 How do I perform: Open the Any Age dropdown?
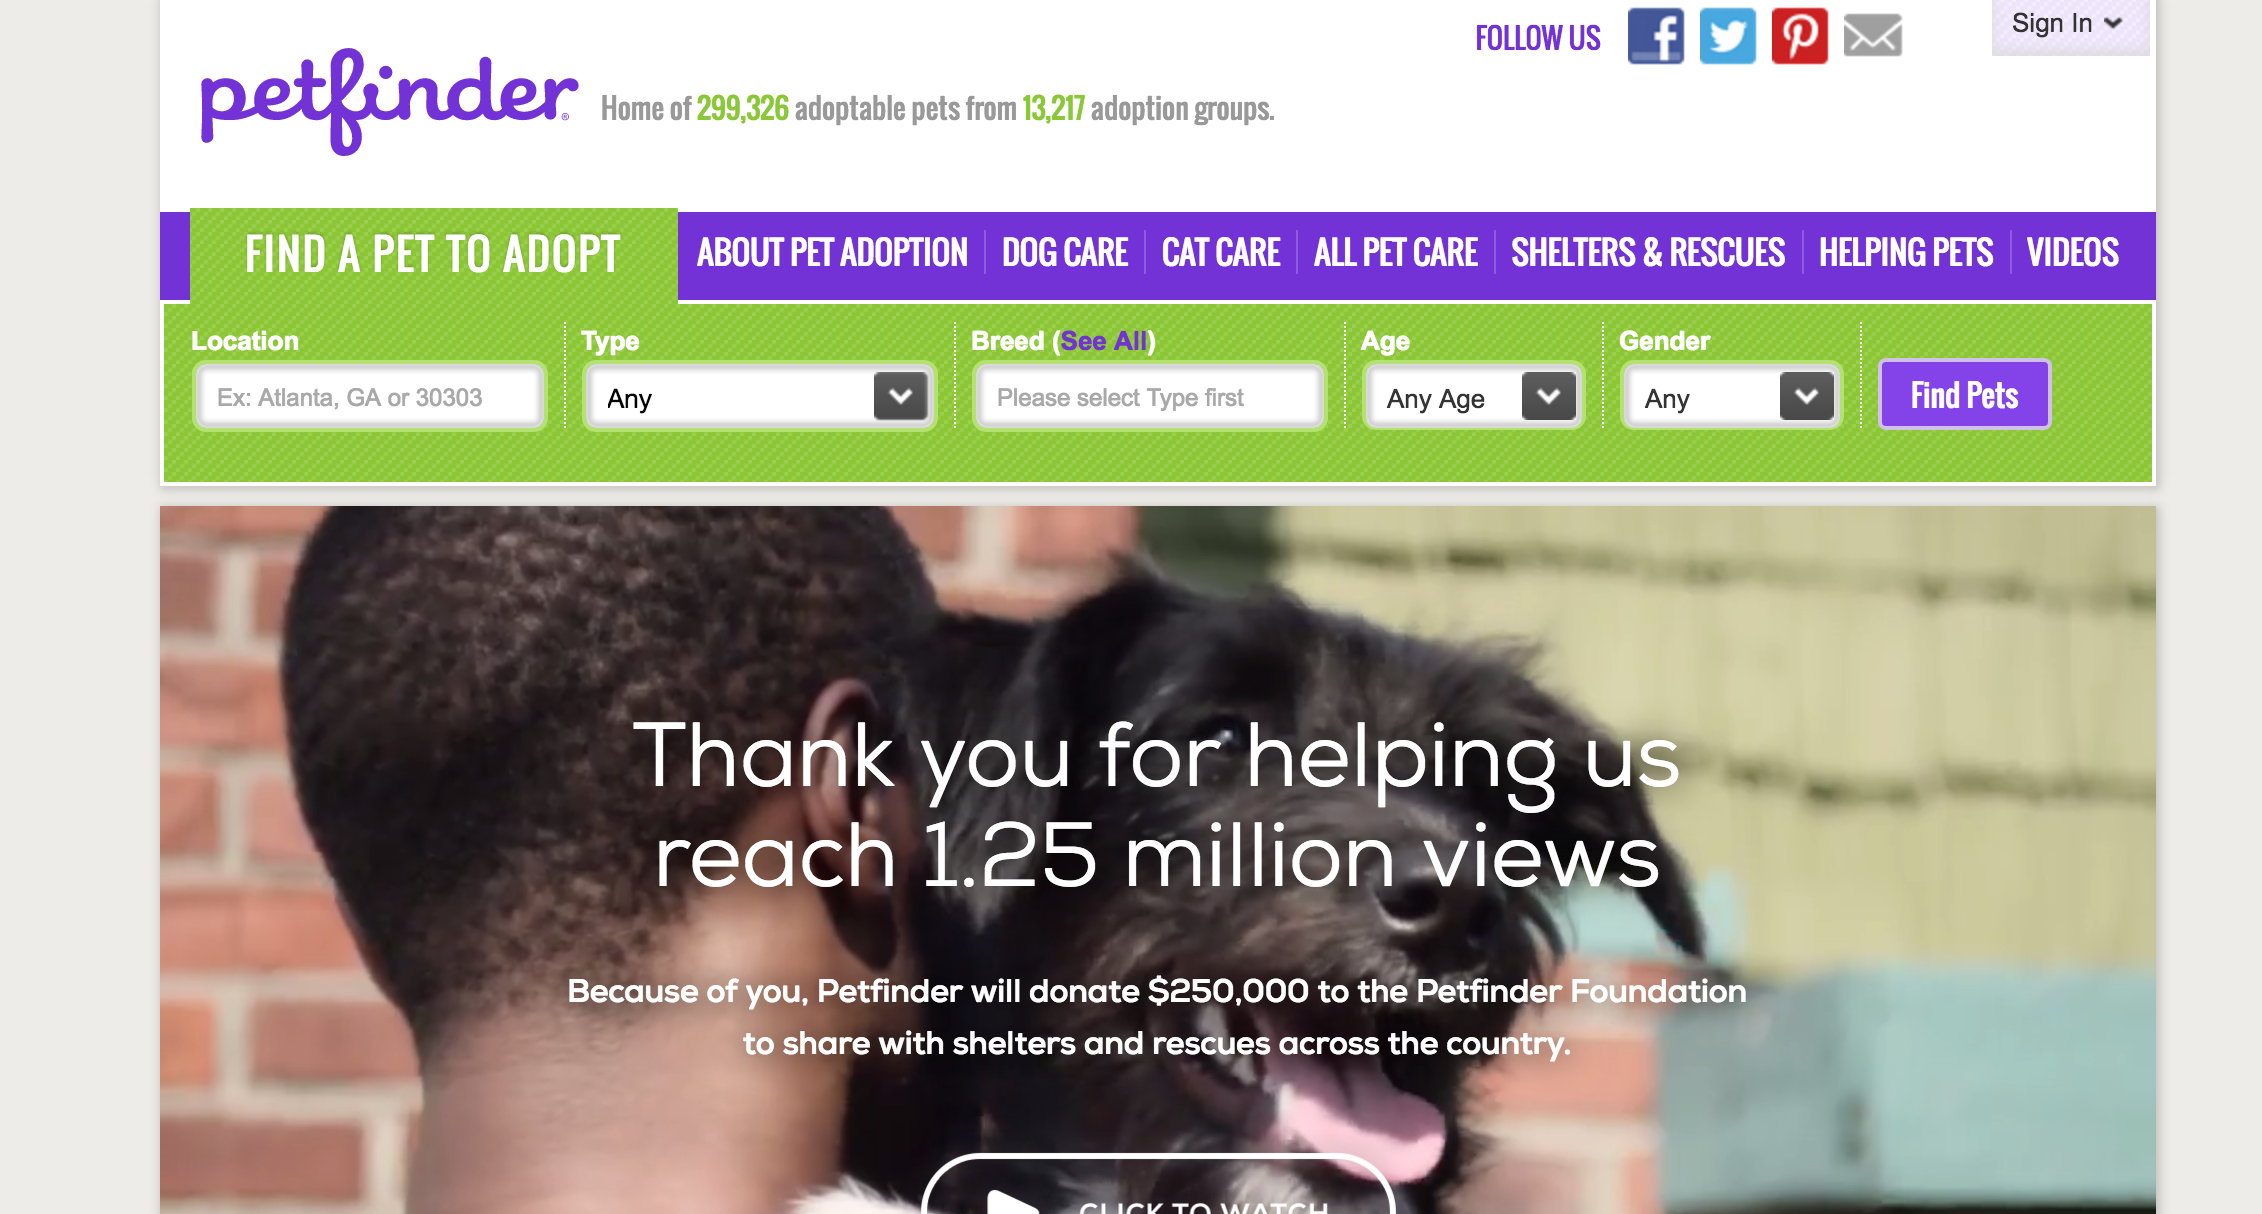(x=1474, y=397)
